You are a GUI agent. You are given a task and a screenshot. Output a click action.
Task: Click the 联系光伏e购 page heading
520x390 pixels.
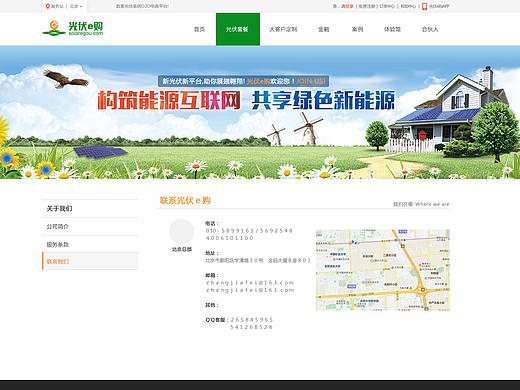pos(185,200)
